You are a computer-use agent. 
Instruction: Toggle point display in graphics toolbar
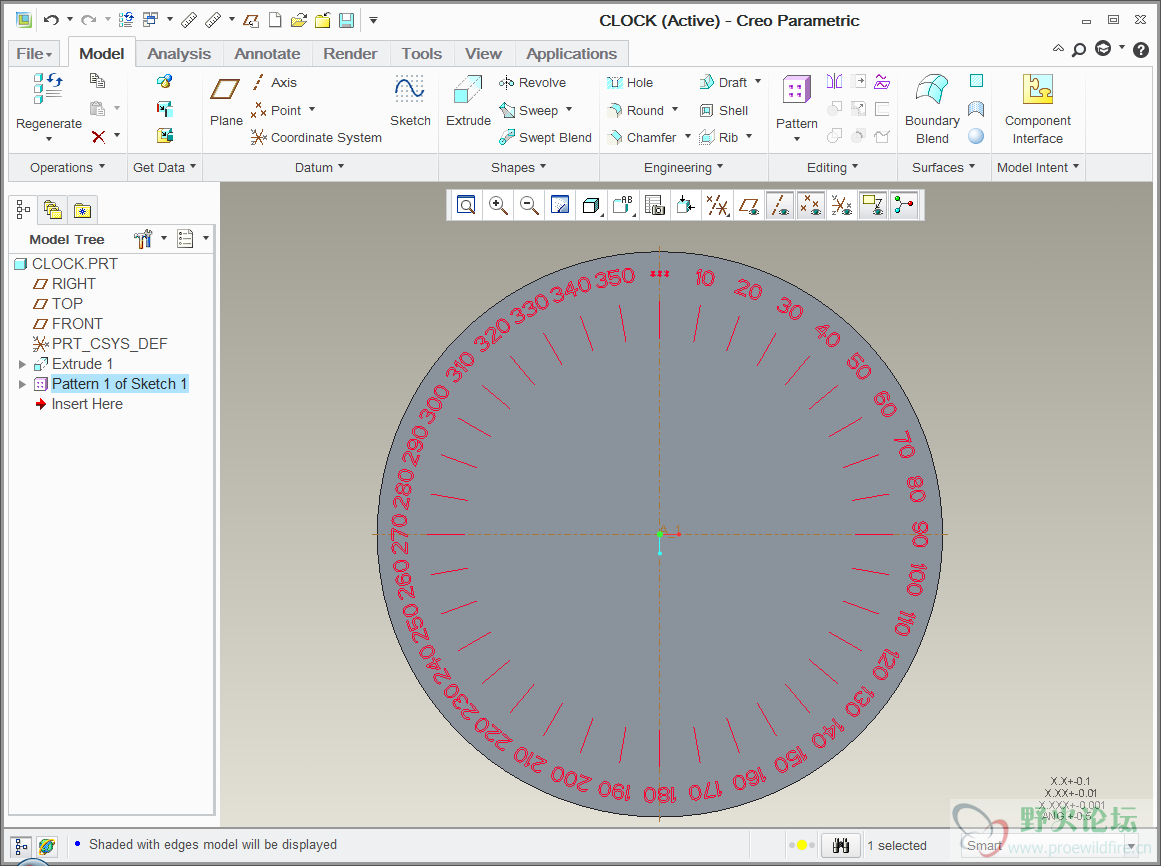(x=812, y=205)
